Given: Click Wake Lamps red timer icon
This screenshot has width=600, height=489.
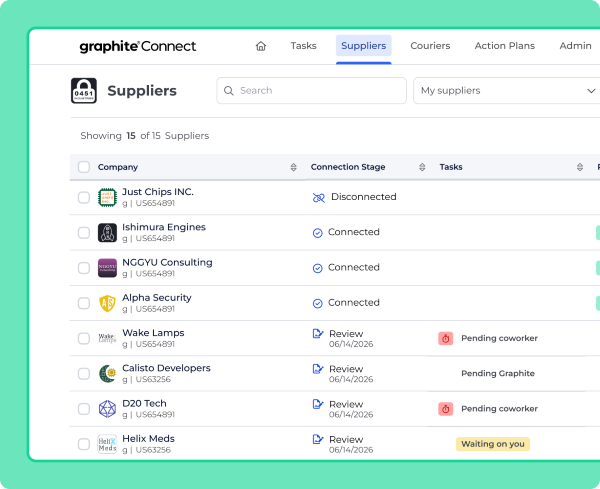Looking at the screenshot, I should [x=446, y=338].
